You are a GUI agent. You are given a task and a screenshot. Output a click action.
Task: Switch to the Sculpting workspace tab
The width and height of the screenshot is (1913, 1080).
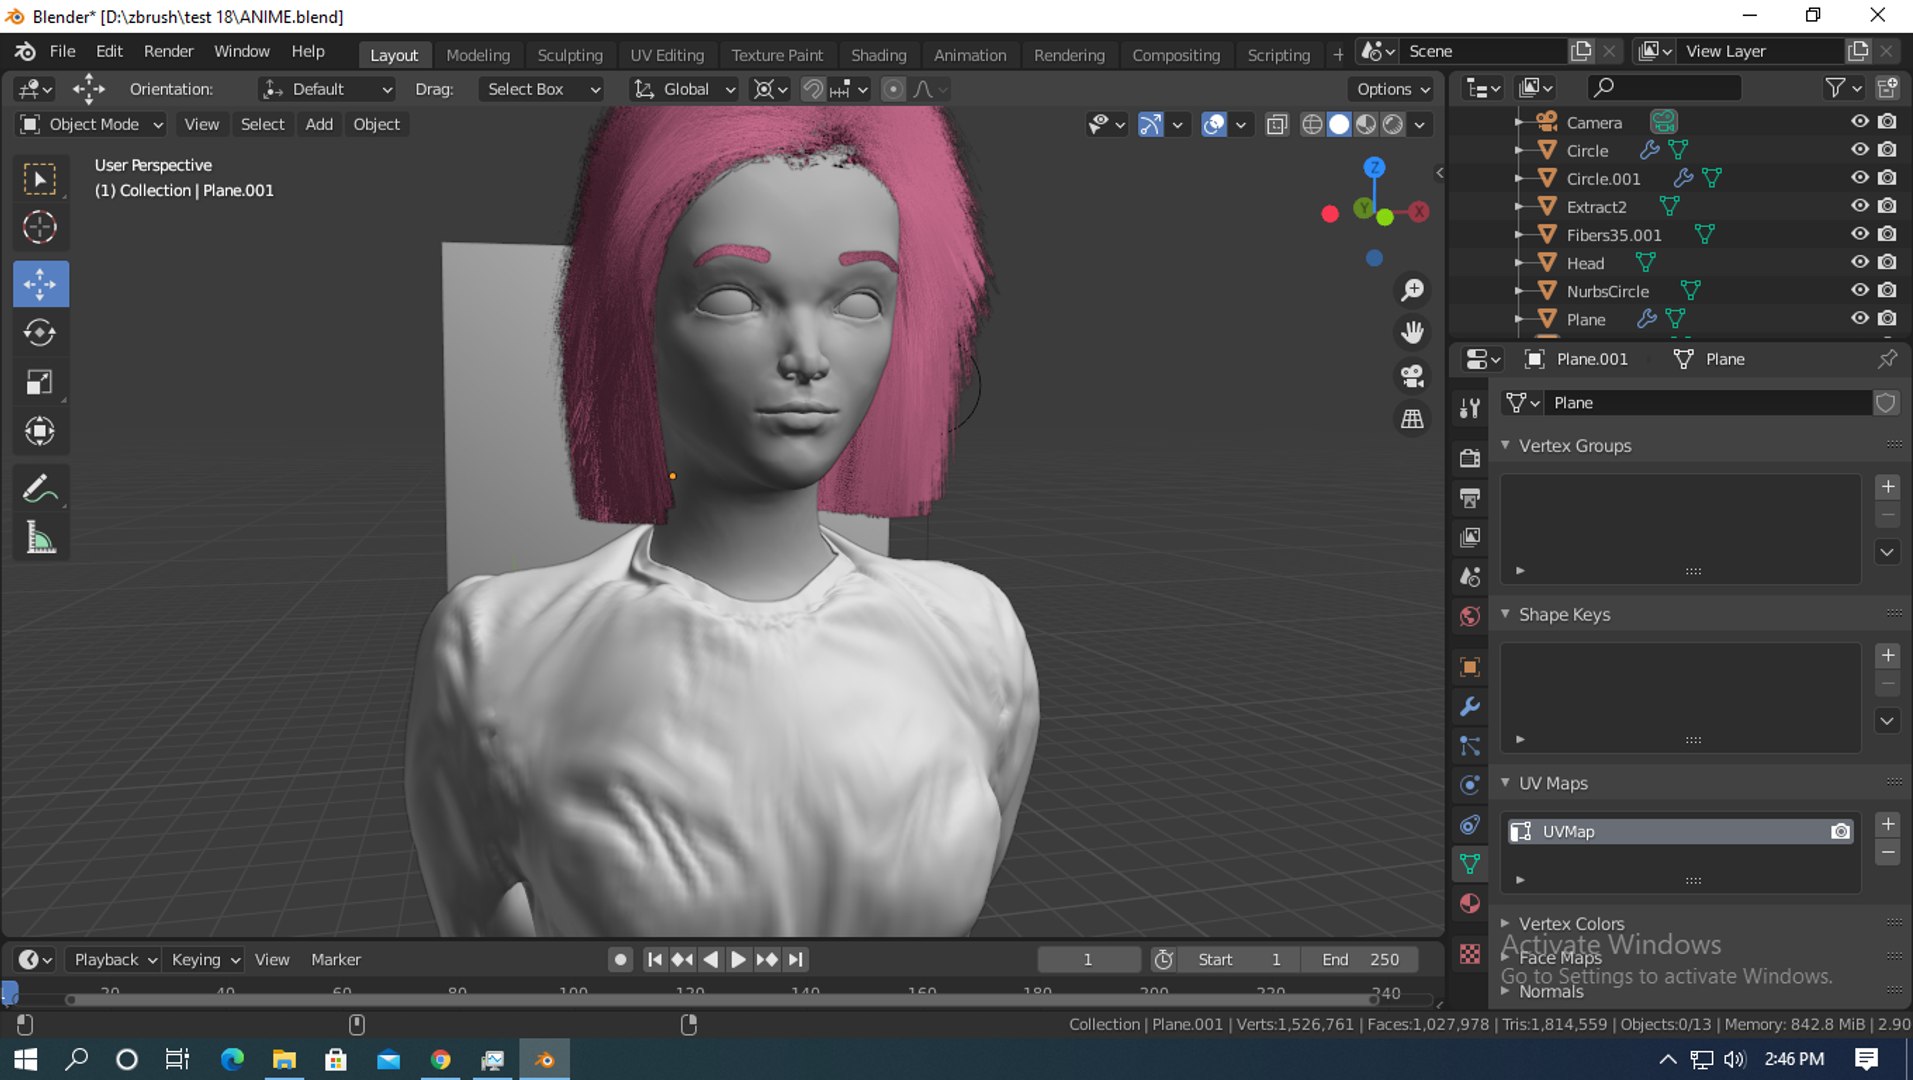pos(570,55)
